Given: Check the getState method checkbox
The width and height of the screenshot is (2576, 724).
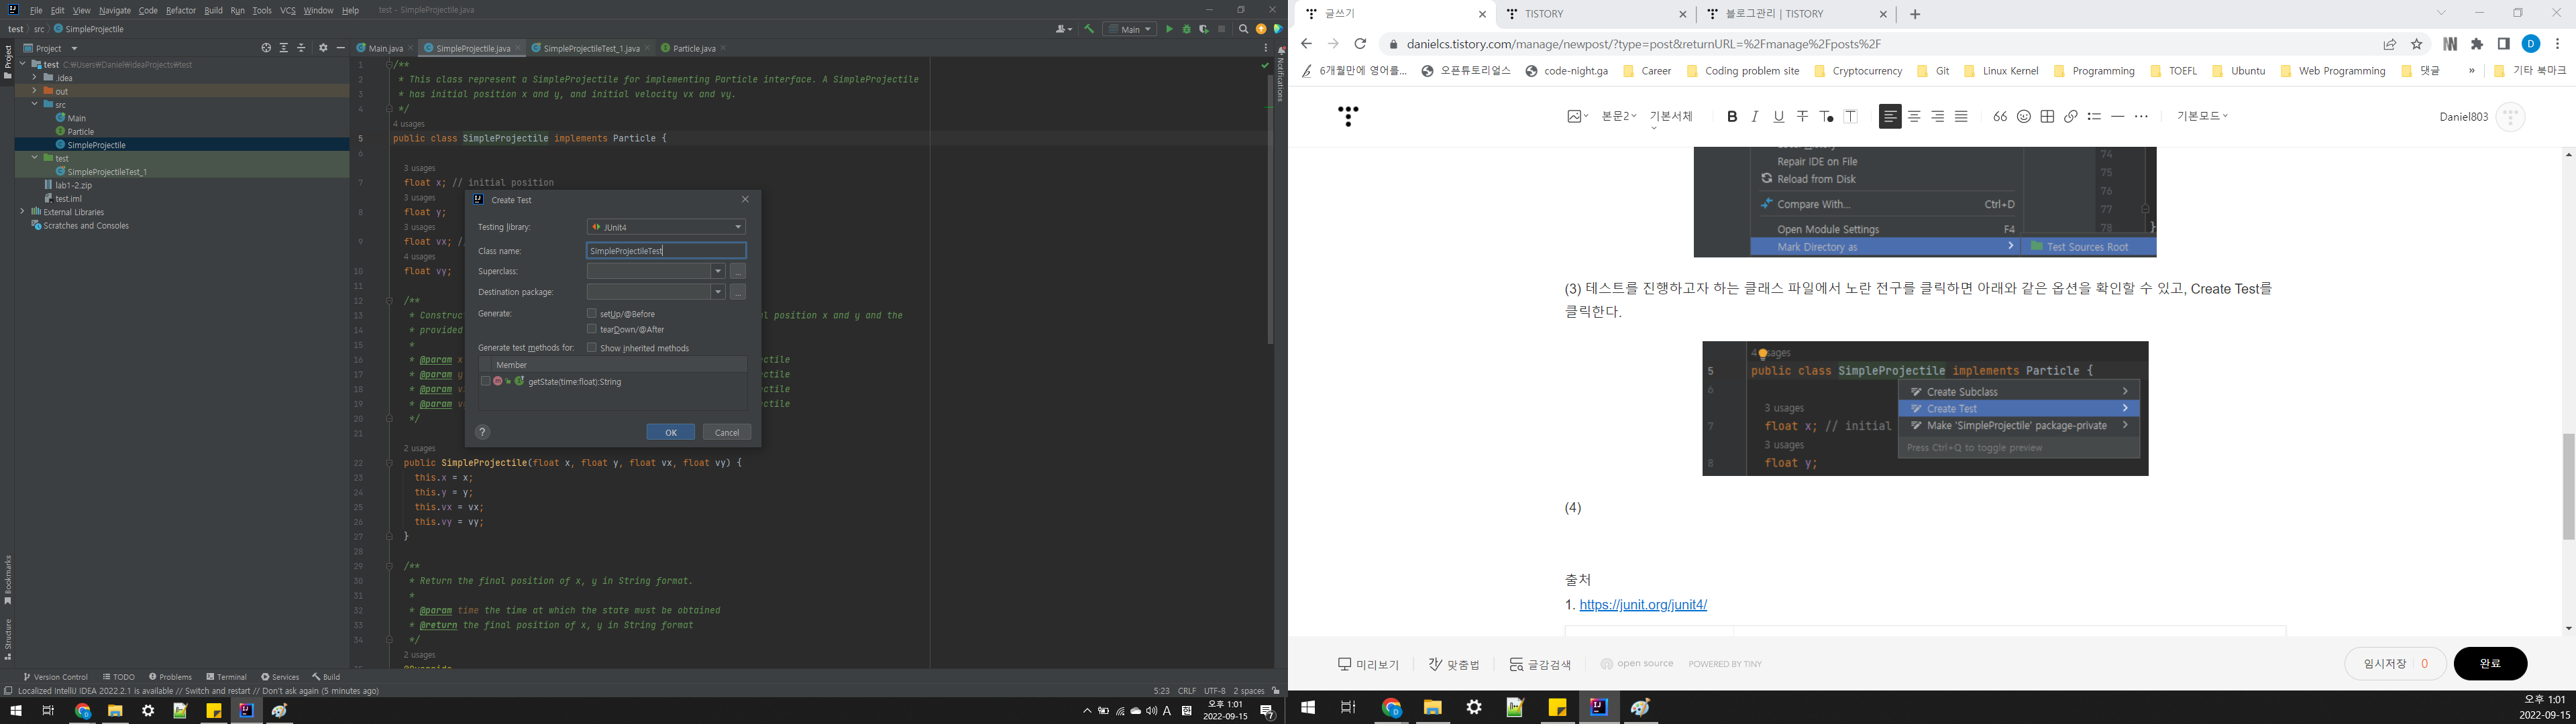Looking at the screenshot, I should [x=486, y=382].
